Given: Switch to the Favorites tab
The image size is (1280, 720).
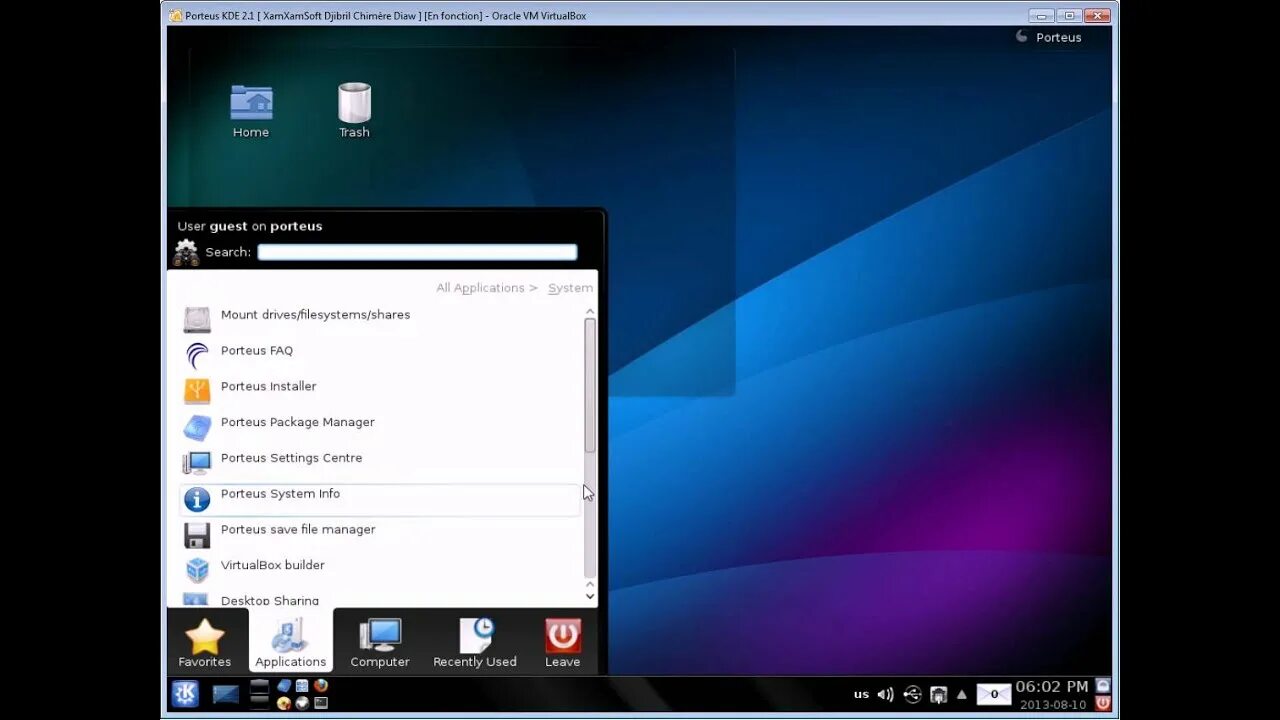Looking at the screenshot, I should point(205,642).
